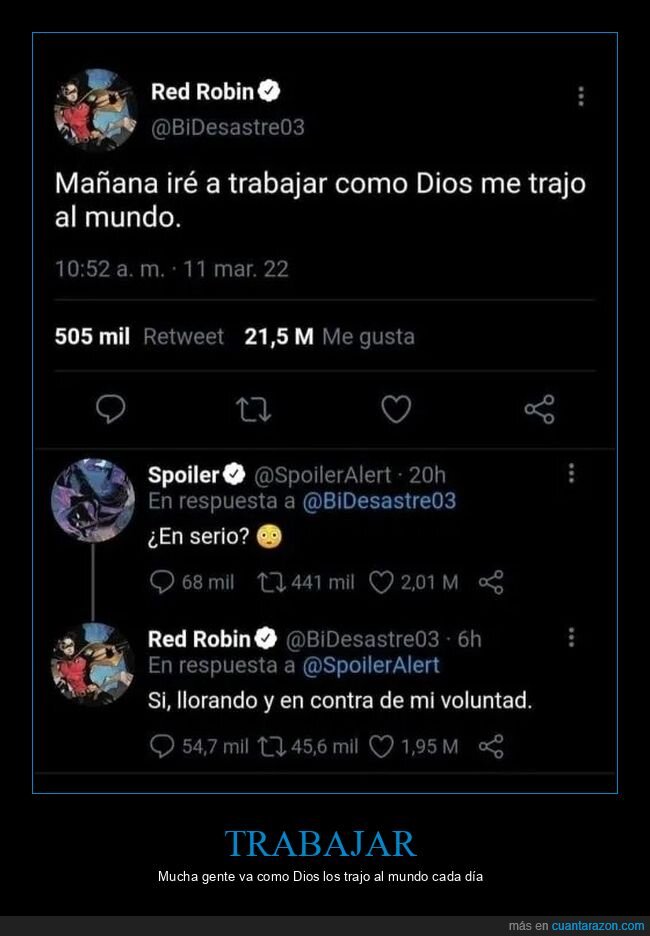
Task: Click reply icon under main tweet
Action: coord(111,410)
